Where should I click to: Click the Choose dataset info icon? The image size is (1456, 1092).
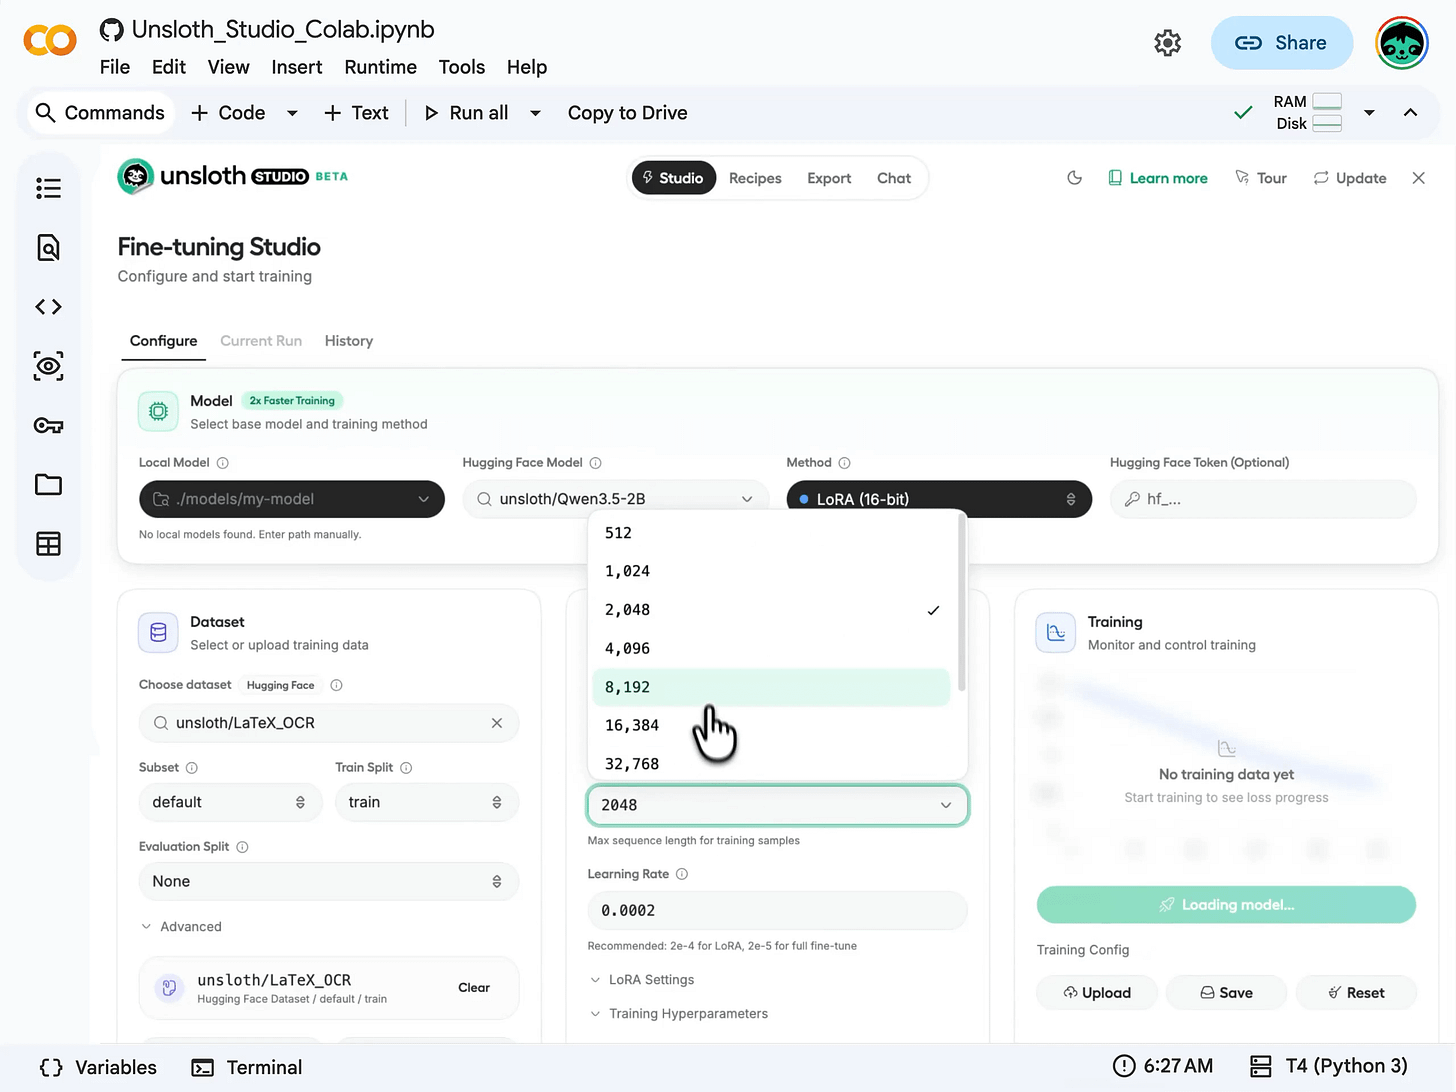336,685
